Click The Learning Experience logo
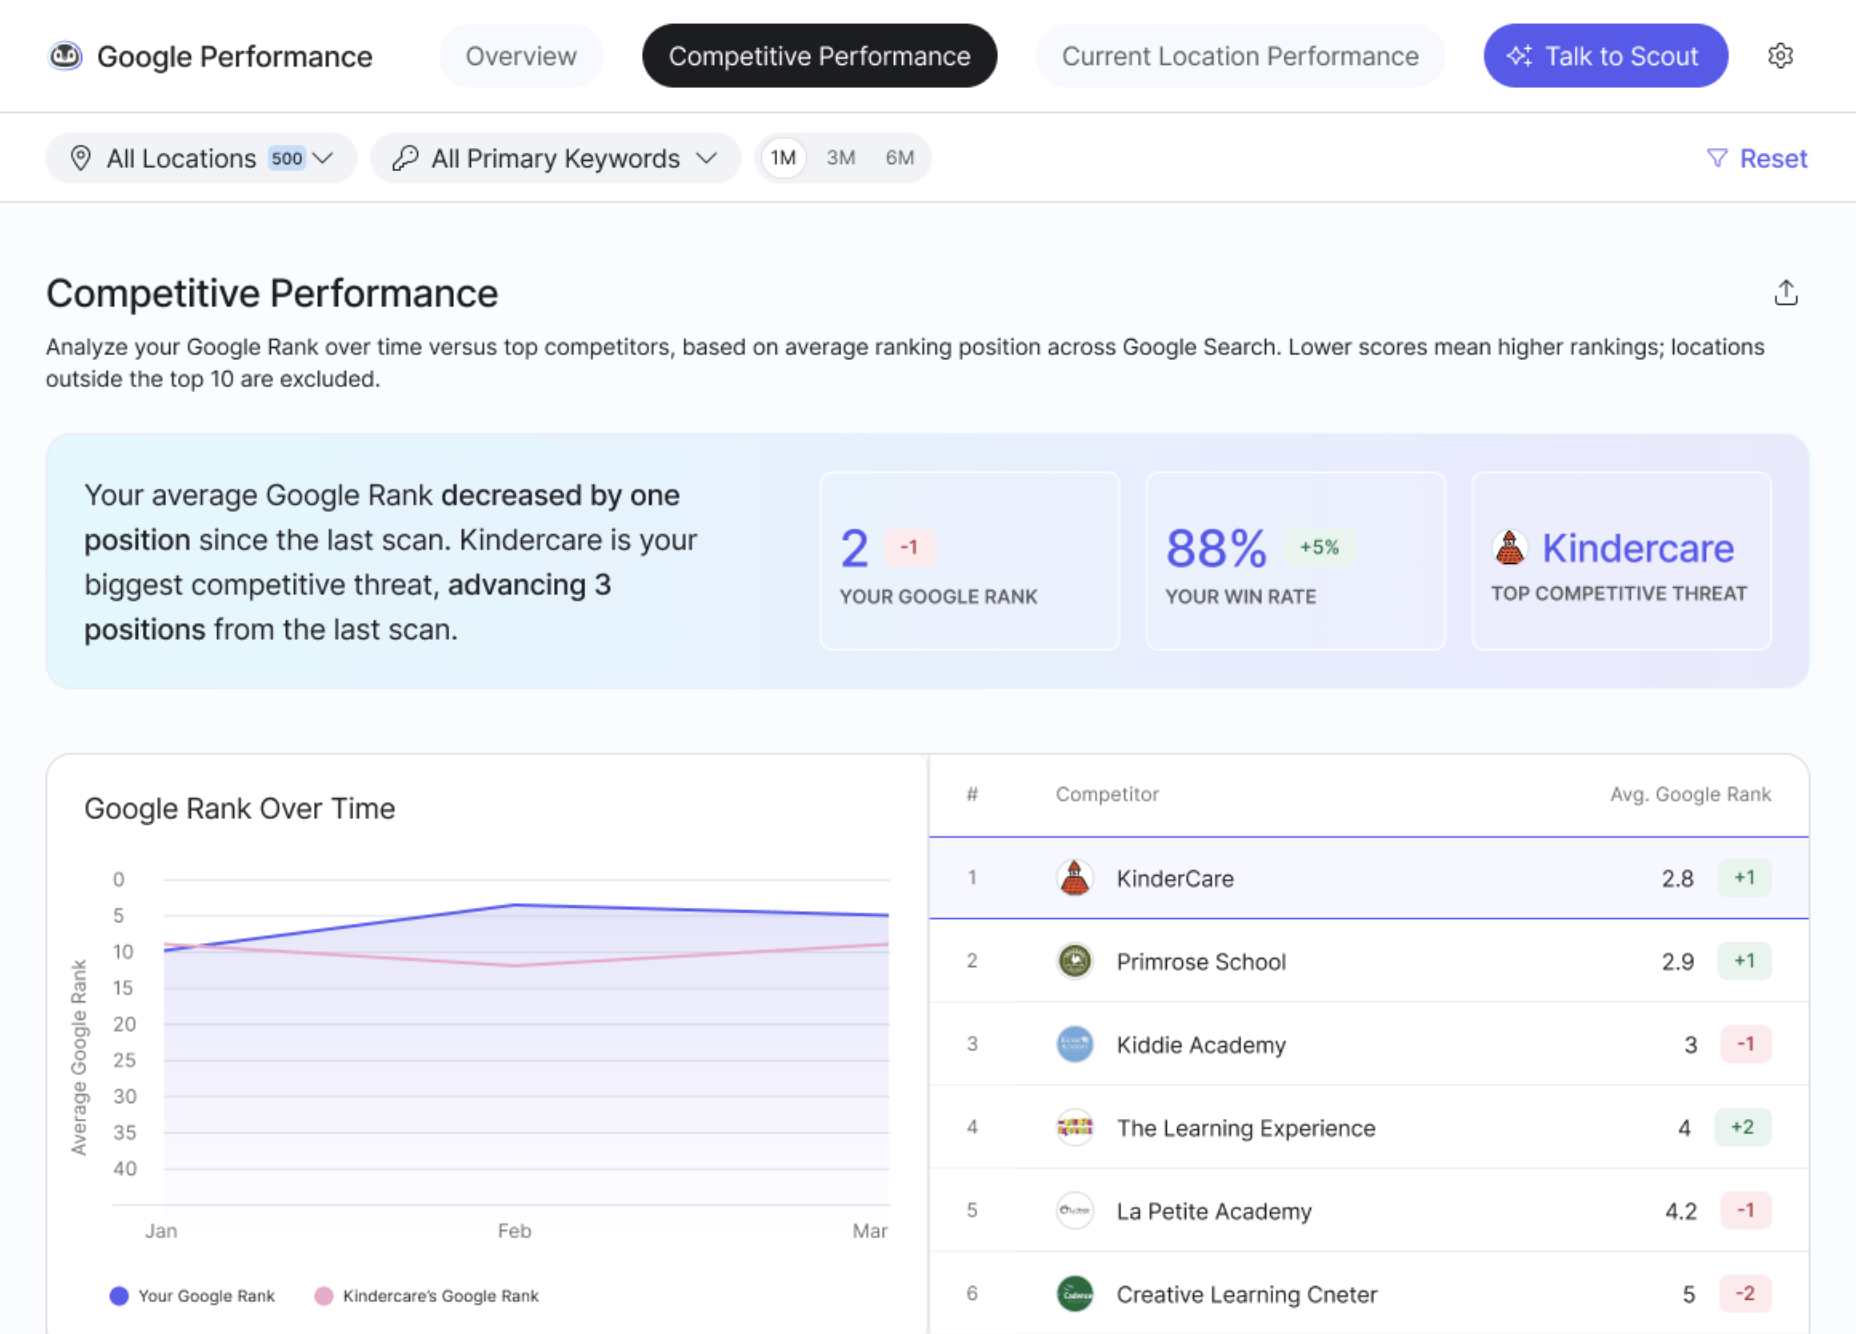1856x1334 pixels. [x=1075, y=1127]
